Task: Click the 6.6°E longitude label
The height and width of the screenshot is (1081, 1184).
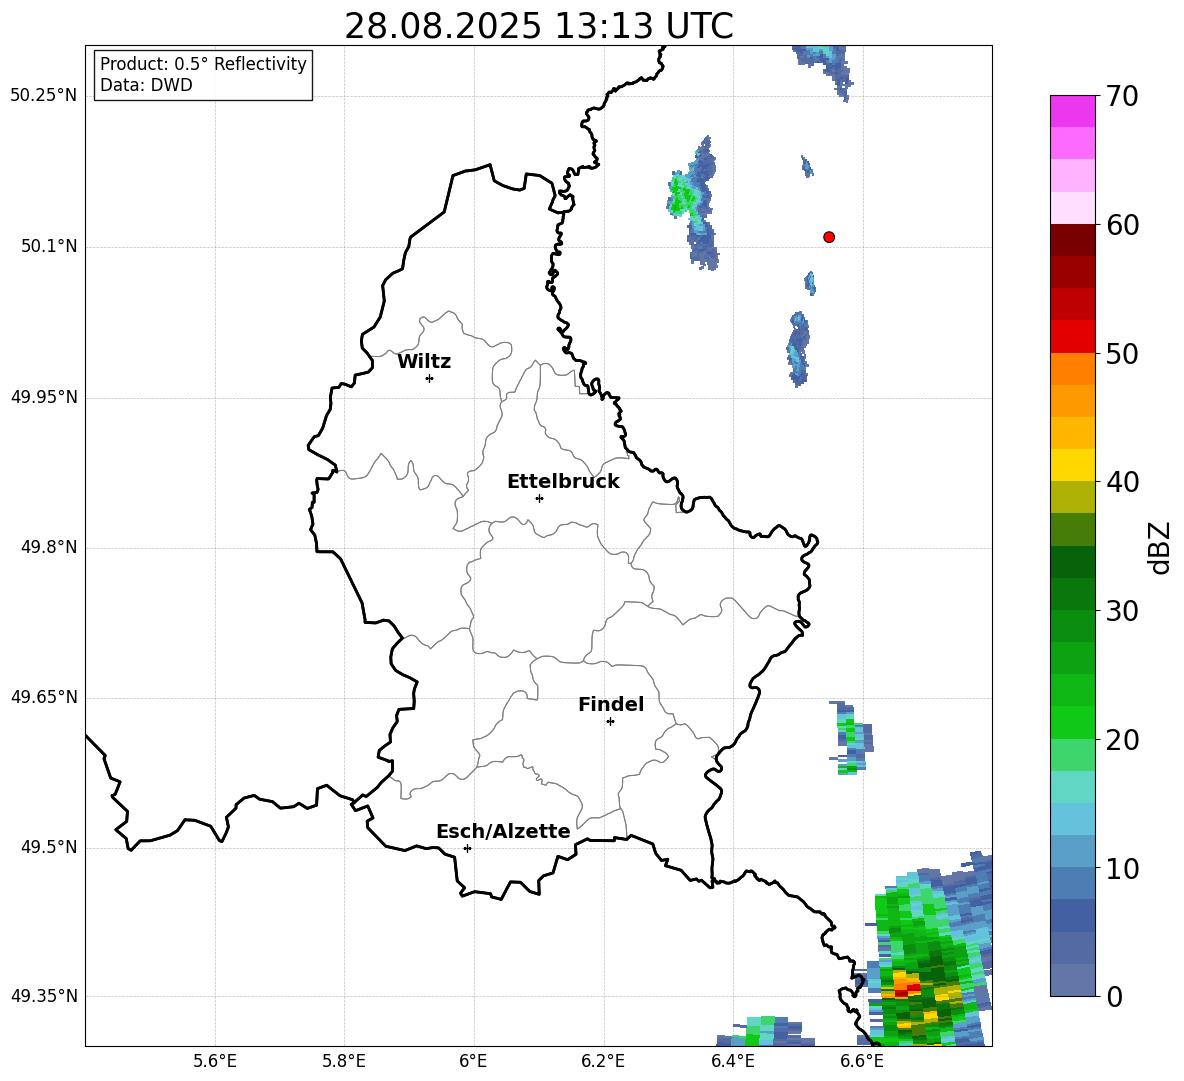Action: [862, 1061]
